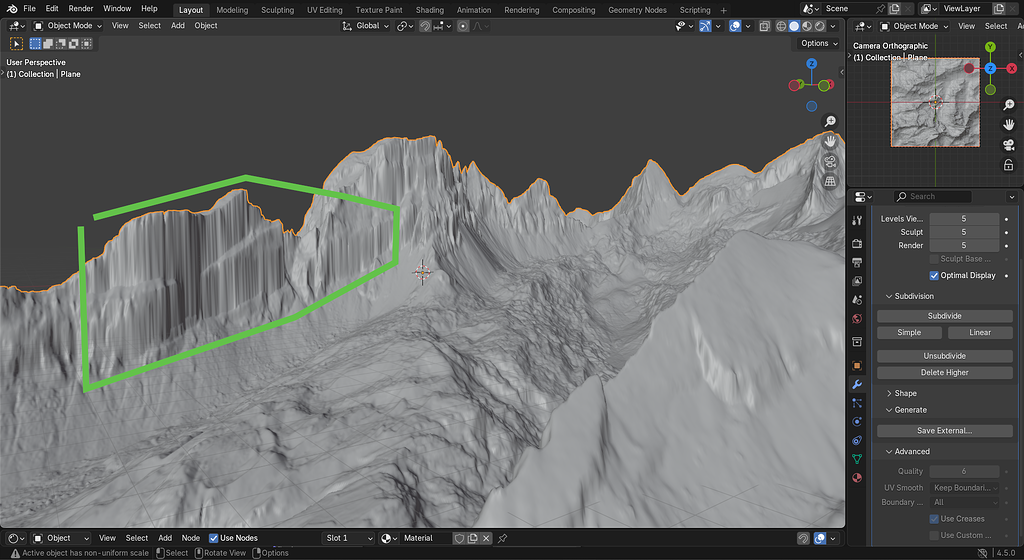This screenshot has width=1024, height=560.
Task: Click the Subdivide button
Action: [944, 316]
